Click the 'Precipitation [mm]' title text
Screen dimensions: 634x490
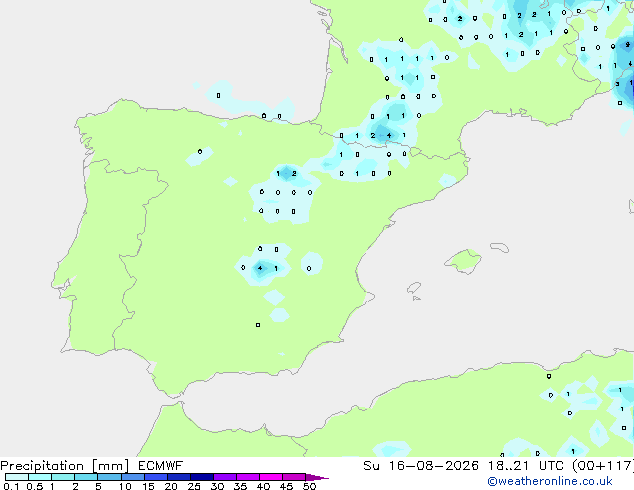coord(65,466)
